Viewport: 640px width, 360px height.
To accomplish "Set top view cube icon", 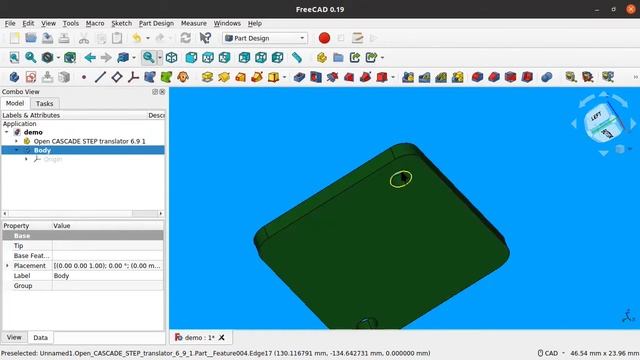I will pyautogui.click(x=208, y=58).
